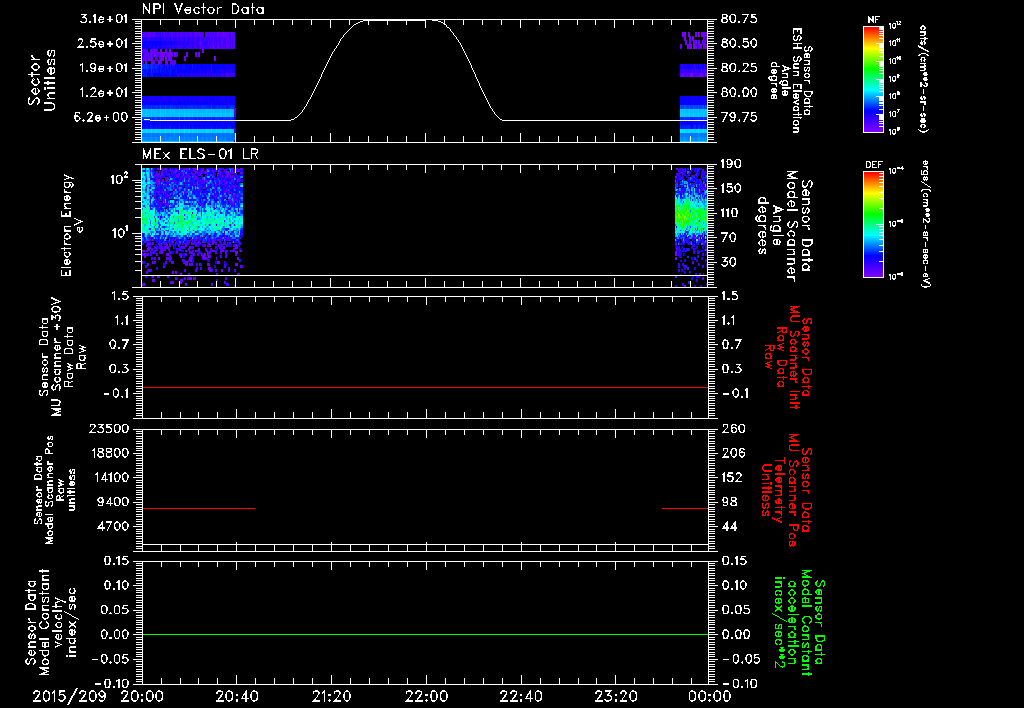Screen dimensions: 1024x708
Task: Click the "150" scanner angle tick
Action: tap(731, 188)
